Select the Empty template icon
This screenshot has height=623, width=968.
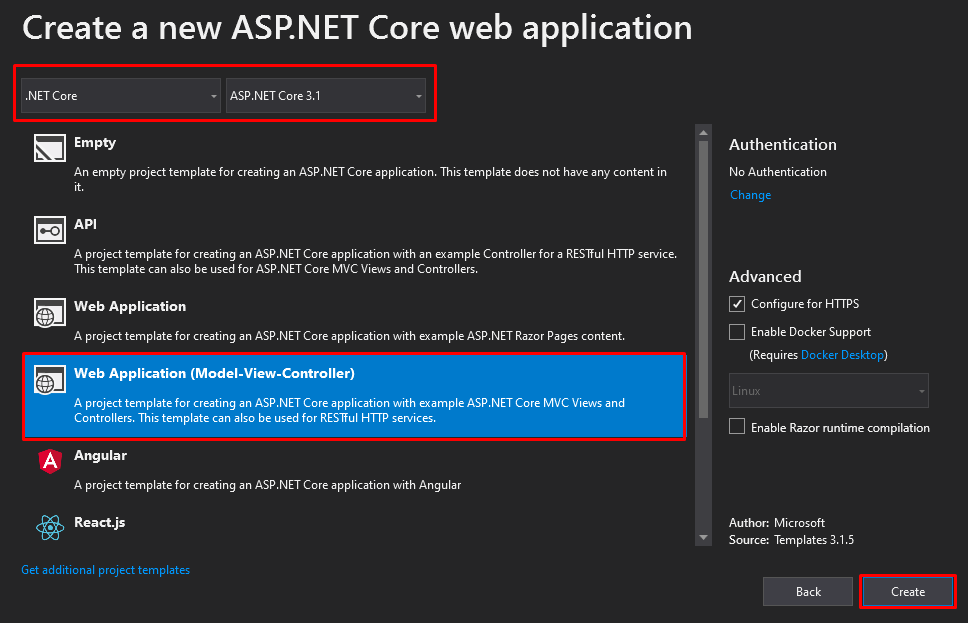click(x=50, y=148)
